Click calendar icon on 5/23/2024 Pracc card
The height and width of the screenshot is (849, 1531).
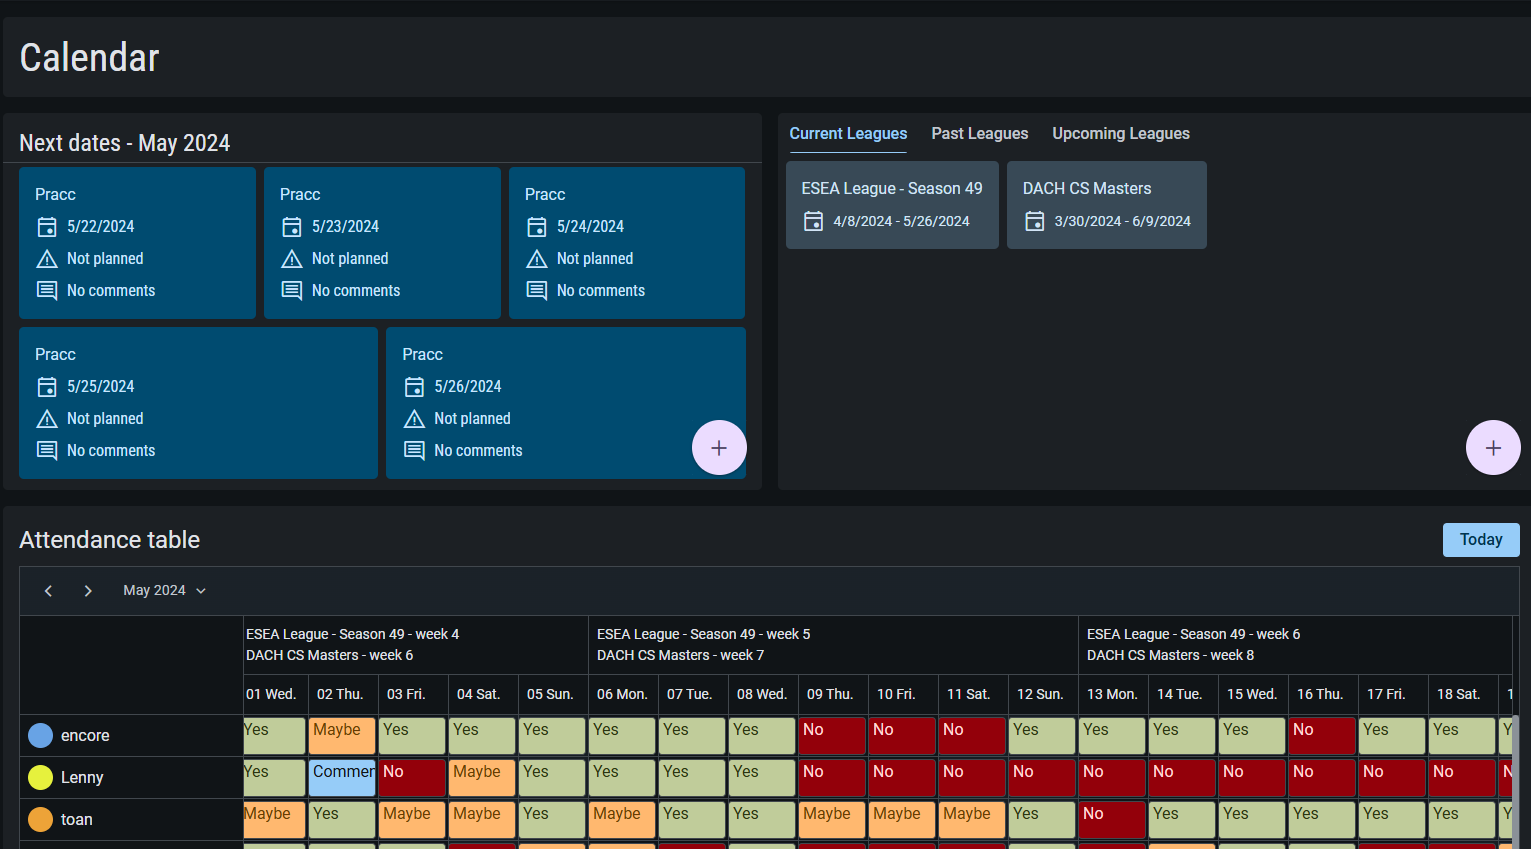point(292,227)
